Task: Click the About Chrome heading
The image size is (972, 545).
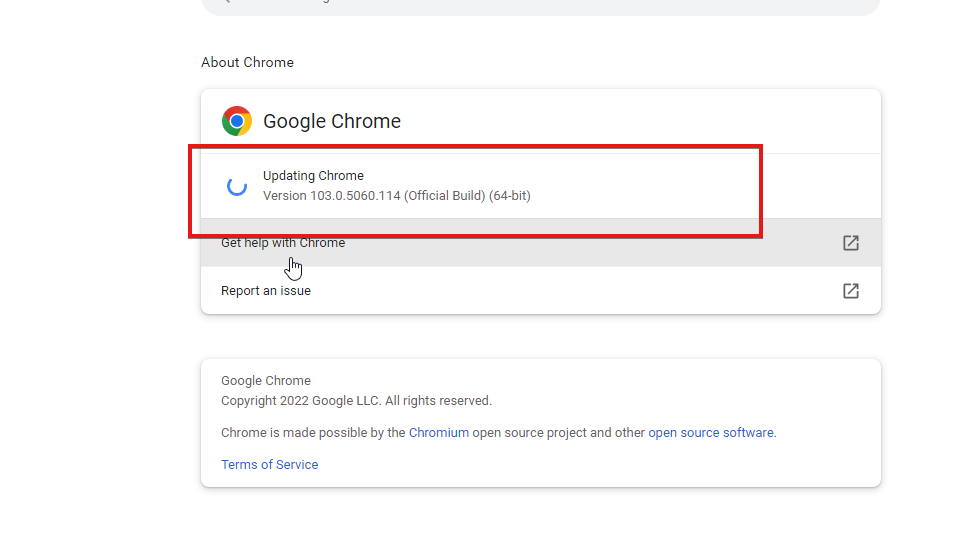Action: tap(247, 63)
